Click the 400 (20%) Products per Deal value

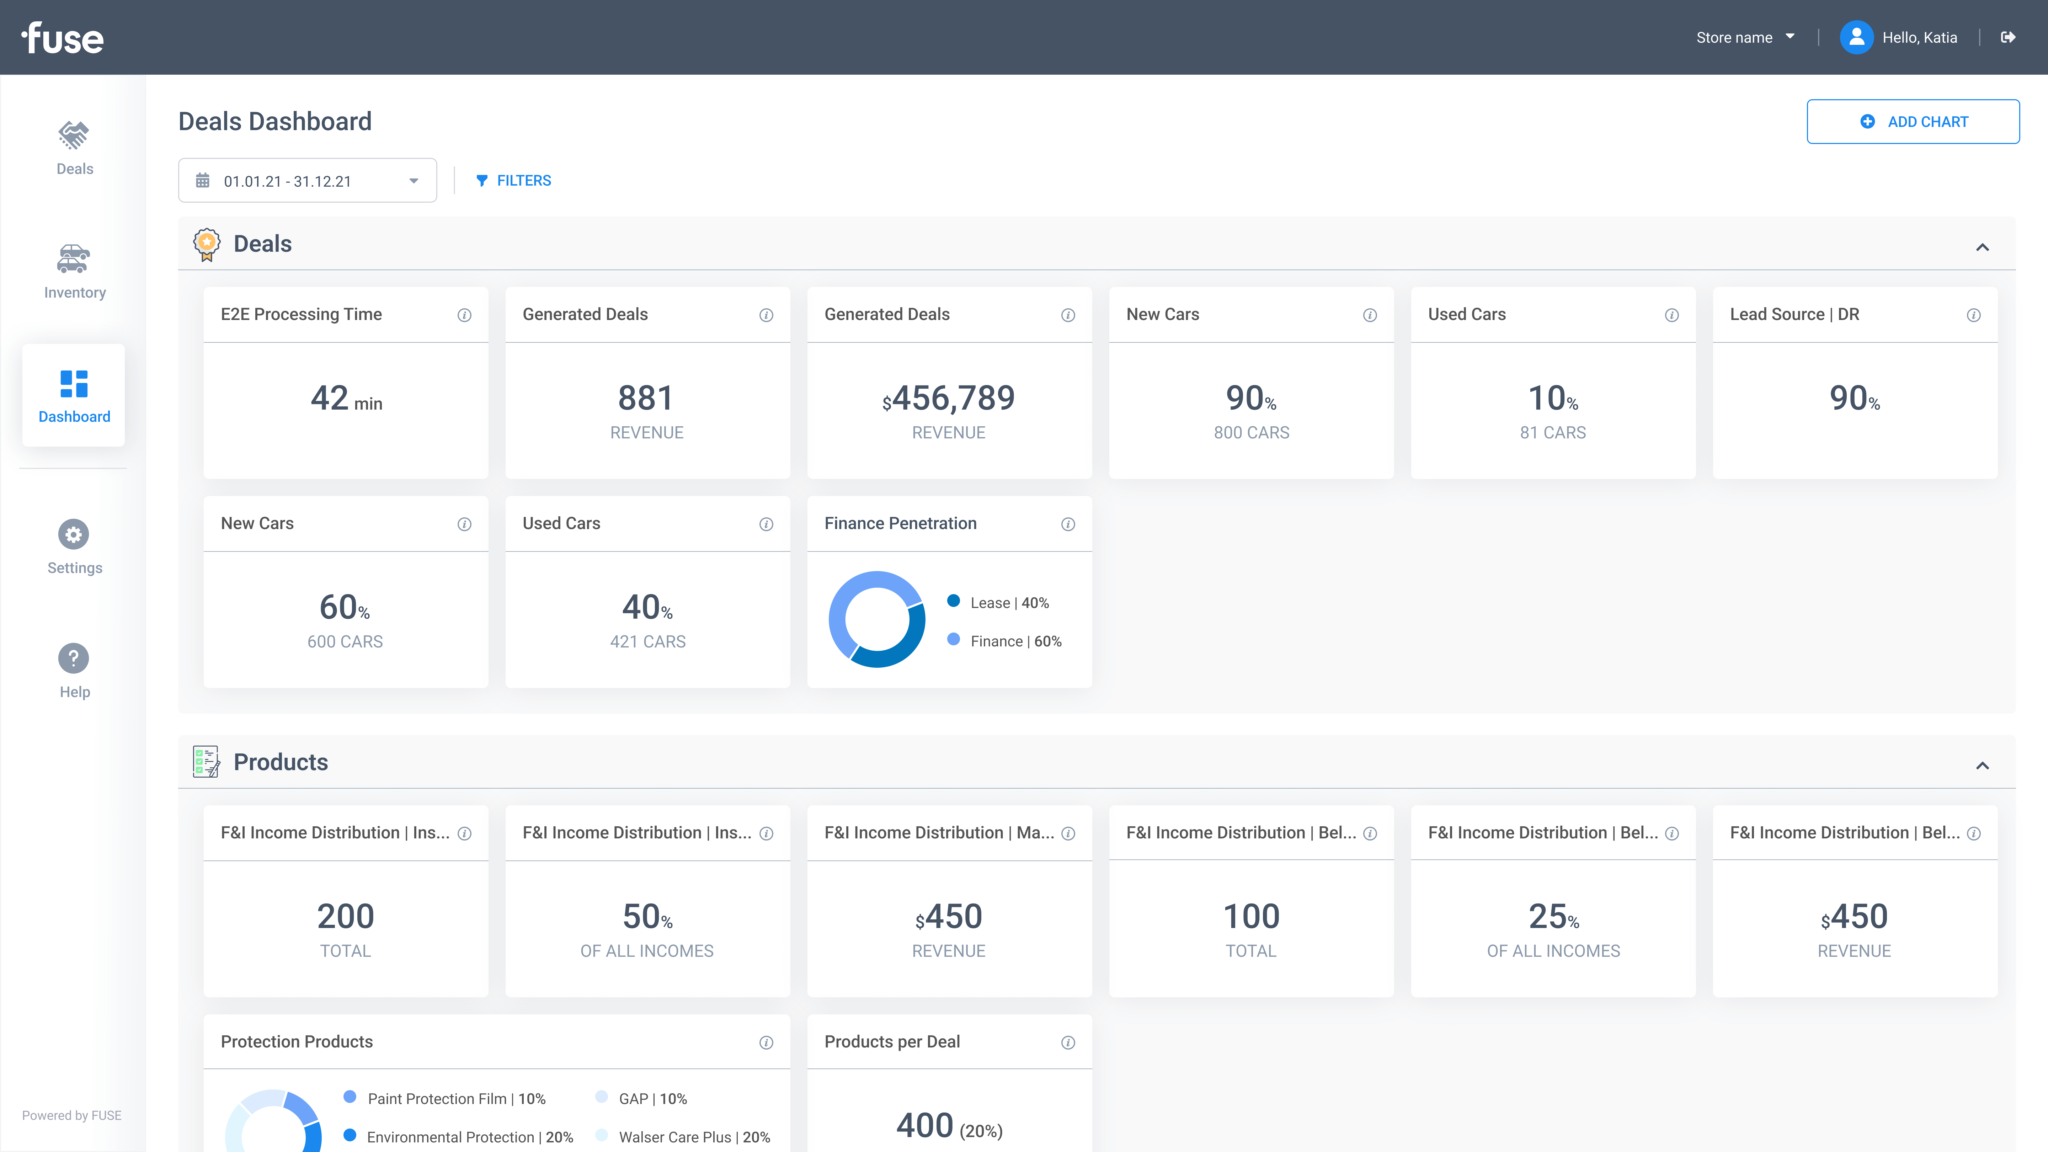[x=949, y=1126]
